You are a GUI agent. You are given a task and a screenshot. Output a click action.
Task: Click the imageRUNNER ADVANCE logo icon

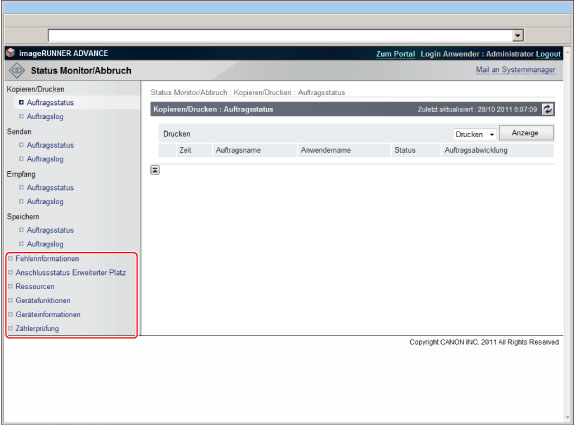[11, 53]
